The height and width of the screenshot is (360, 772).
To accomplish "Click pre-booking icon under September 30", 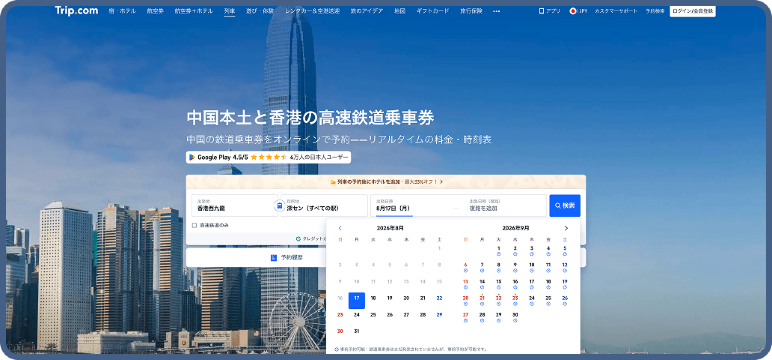I will pyautogui.click(x=515, y=320).
